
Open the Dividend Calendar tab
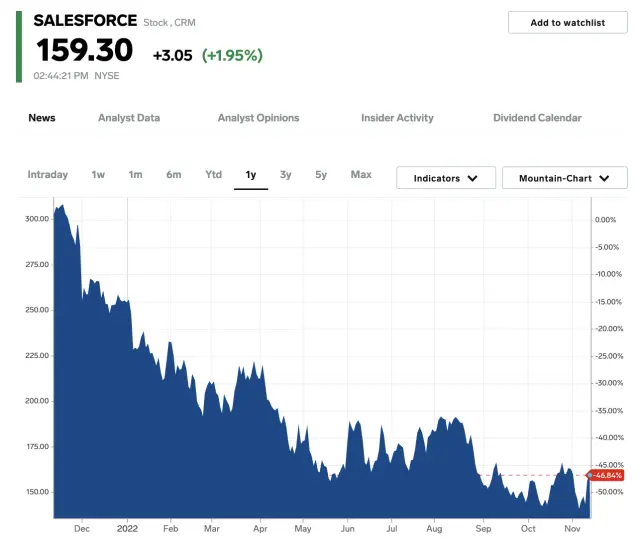click(537, 118)
